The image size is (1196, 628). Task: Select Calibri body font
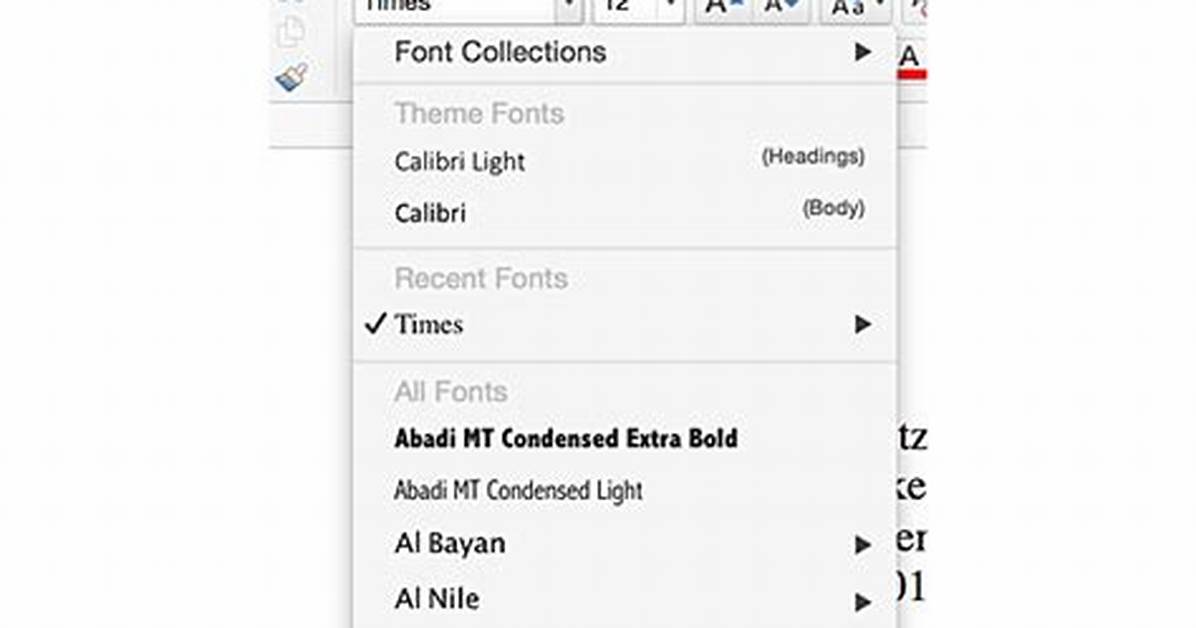click(x=625, y=212)
